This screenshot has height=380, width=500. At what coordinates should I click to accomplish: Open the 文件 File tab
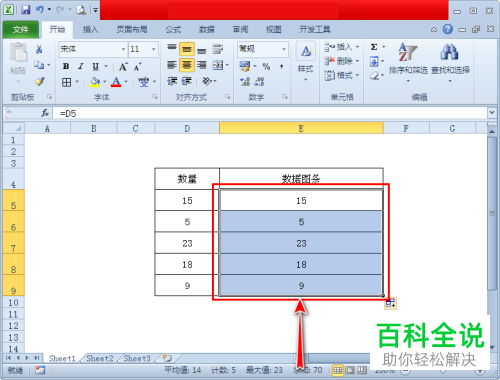point(21,30)
